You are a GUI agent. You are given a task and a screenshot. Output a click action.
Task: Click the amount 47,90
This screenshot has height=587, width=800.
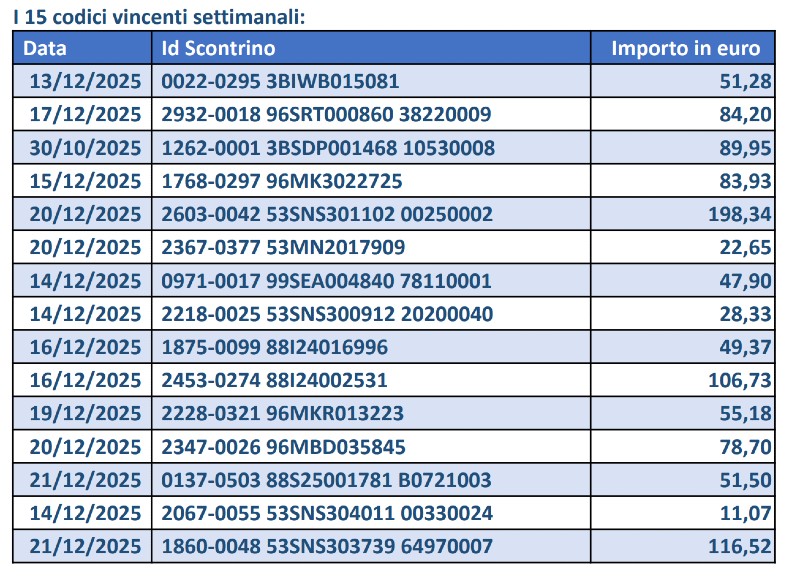coord(745,281)
